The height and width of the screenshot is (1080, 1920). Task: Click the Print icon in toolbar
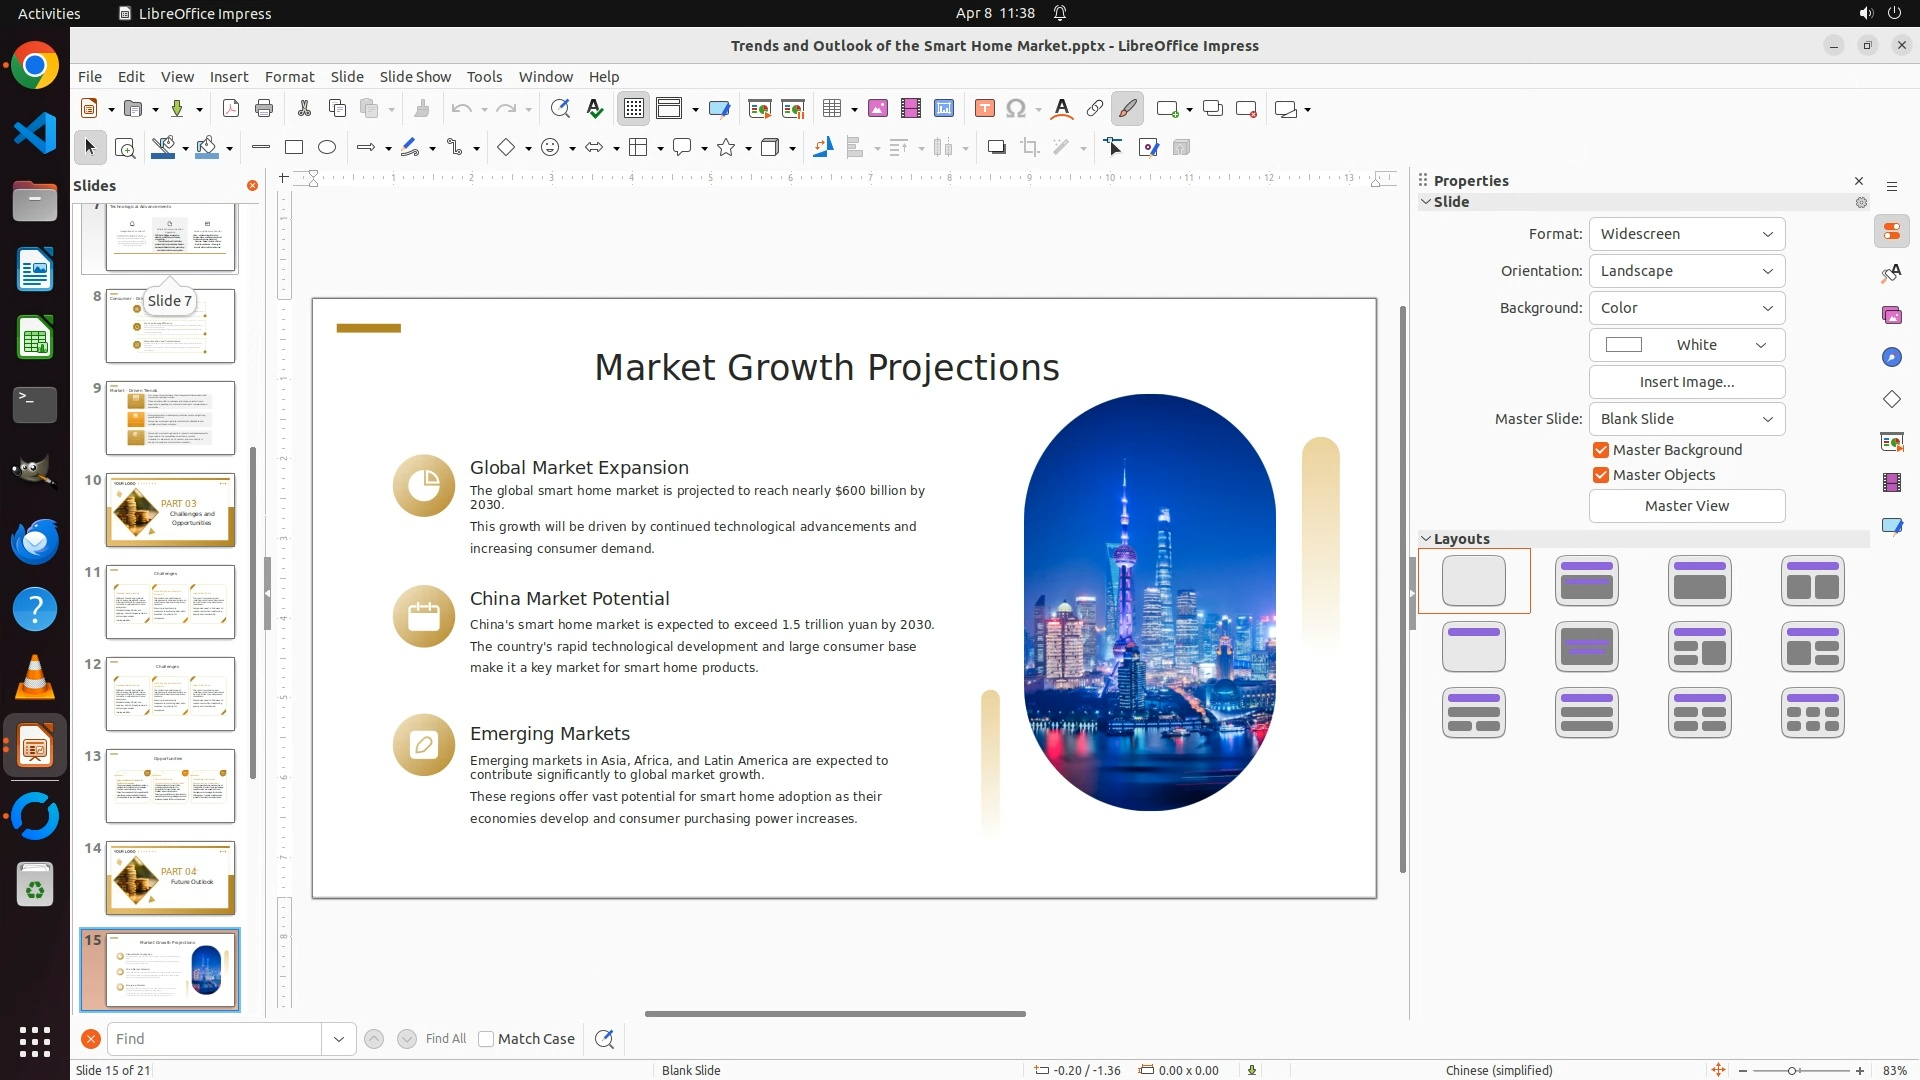click(x=264, y=109)
